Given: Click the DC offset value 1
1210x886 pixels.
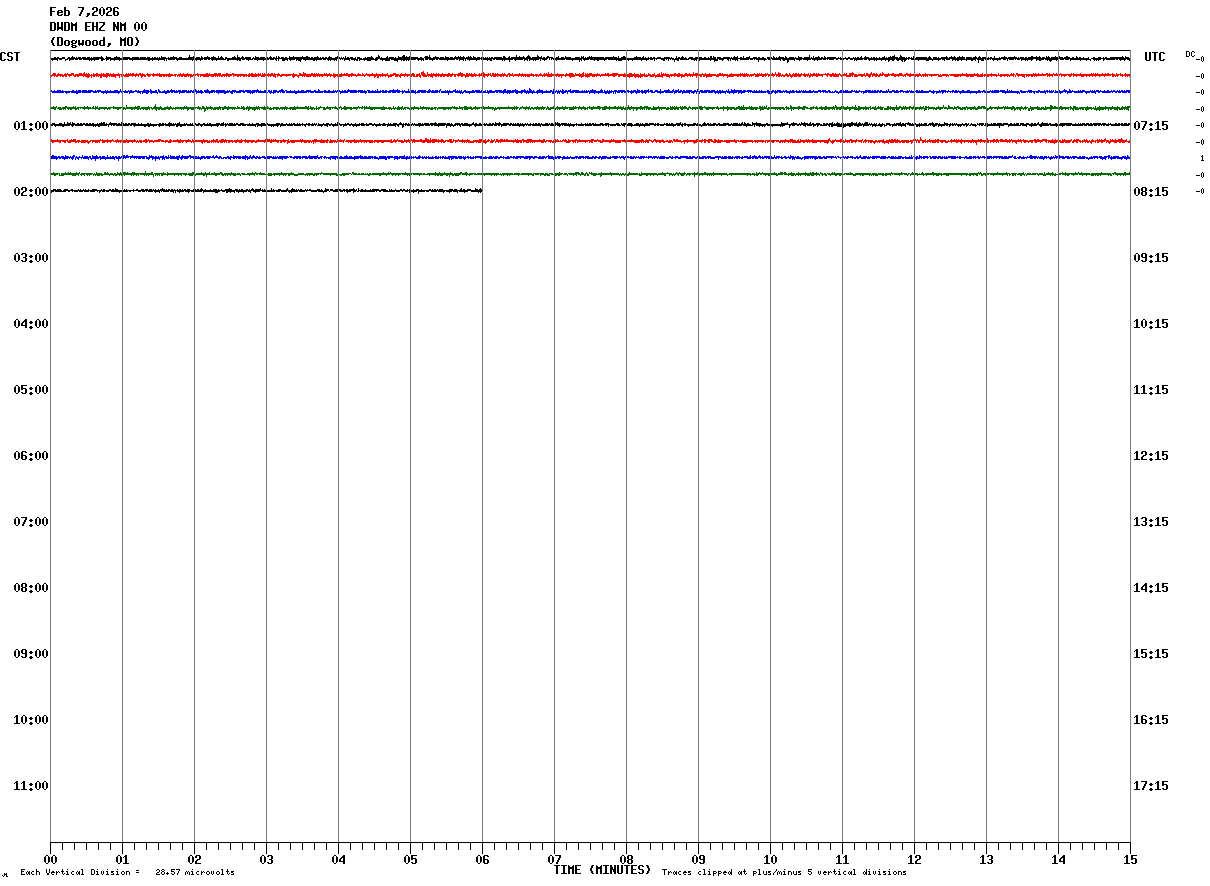Looking at the screenshot, I should [x=1202, y=159].
